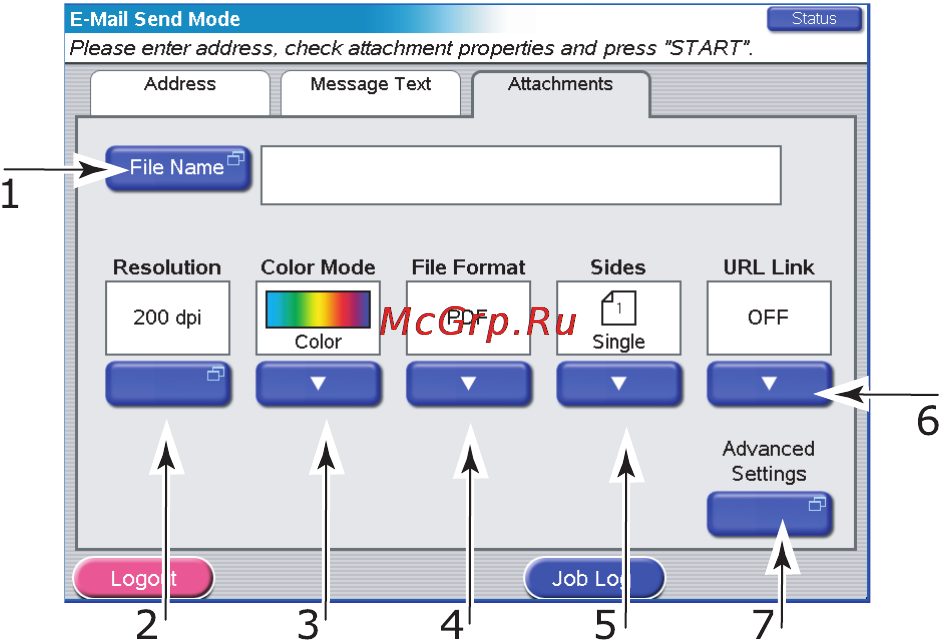Screen dimensions: 944x640
Task: Click the 200 dpi resolution value
Action: (167, 317)
